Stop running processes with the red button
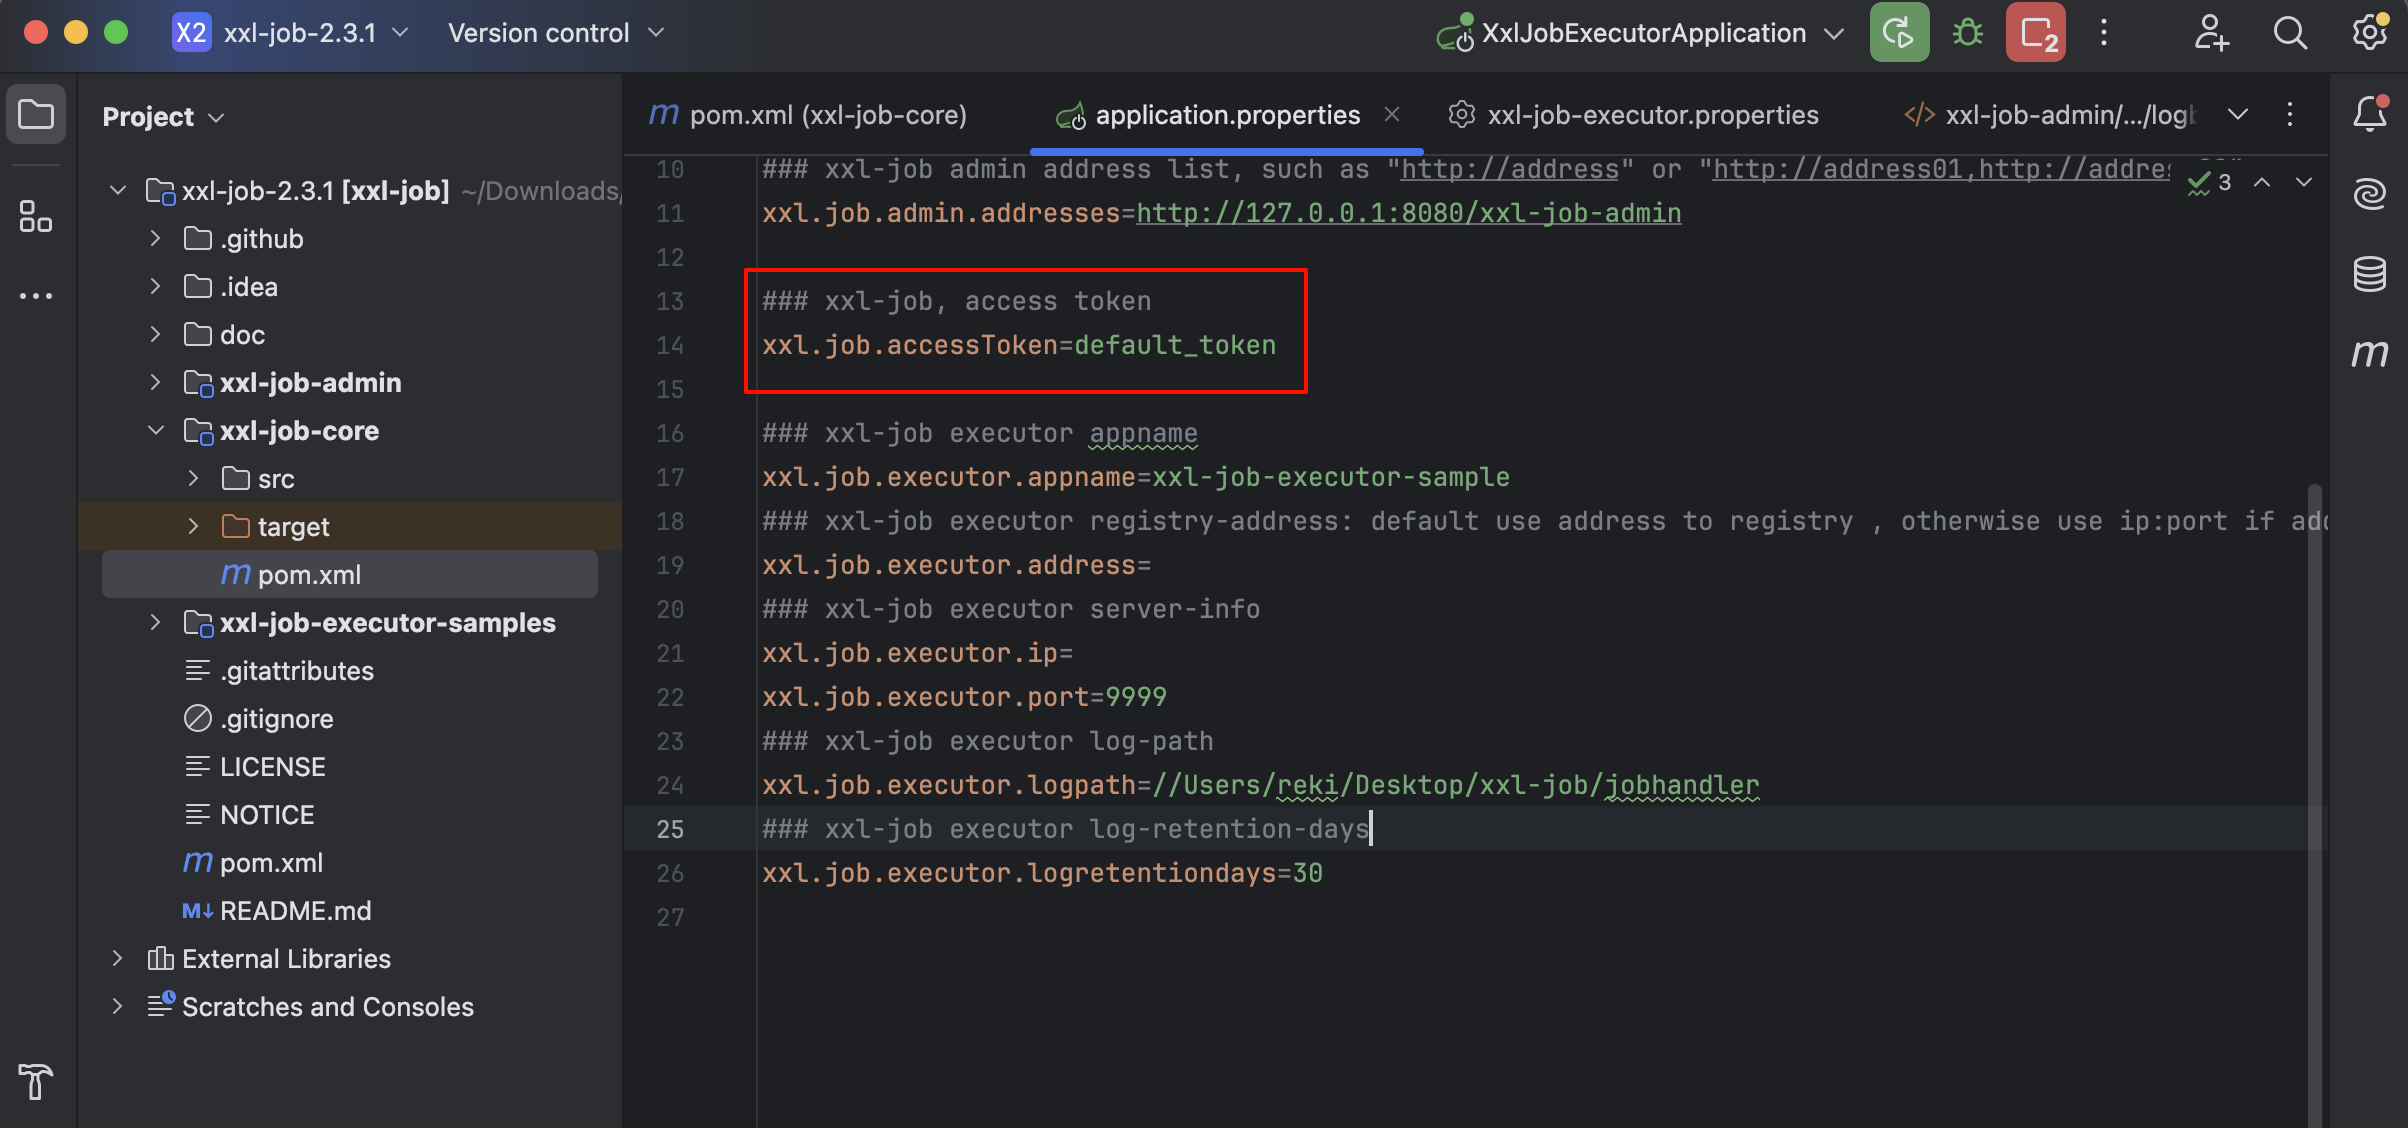The width and height of the screenshot is (2408, 1128). click(2036, 33)
